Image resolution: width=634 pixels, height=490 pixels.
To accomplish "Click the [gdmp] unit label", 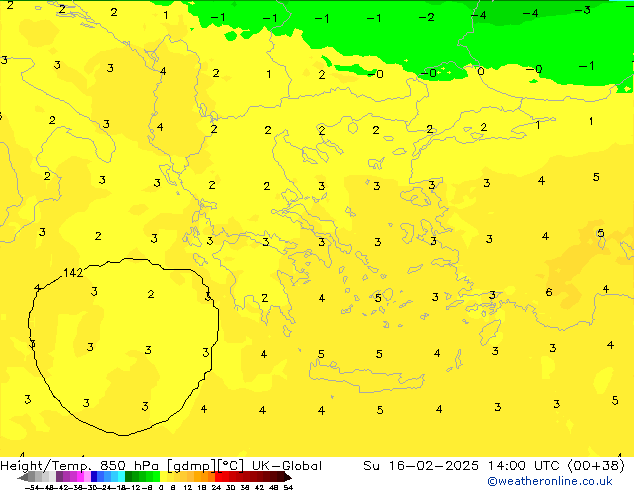I will point(192,466).
